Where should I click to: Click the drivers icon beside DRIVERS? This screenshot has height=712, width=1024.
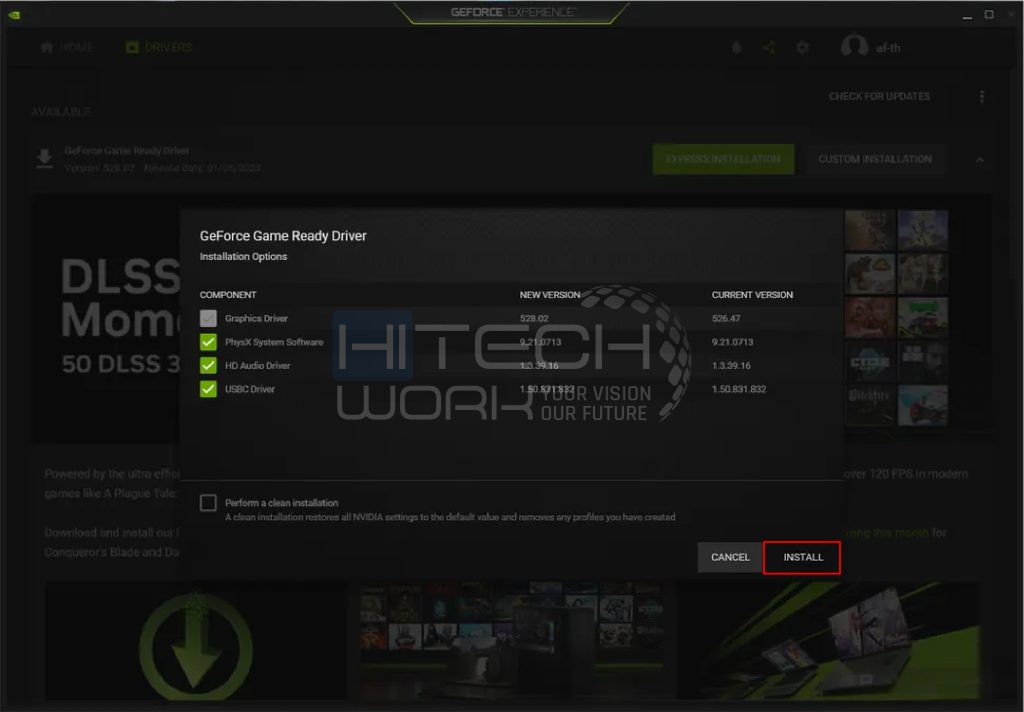click(132, 48)
